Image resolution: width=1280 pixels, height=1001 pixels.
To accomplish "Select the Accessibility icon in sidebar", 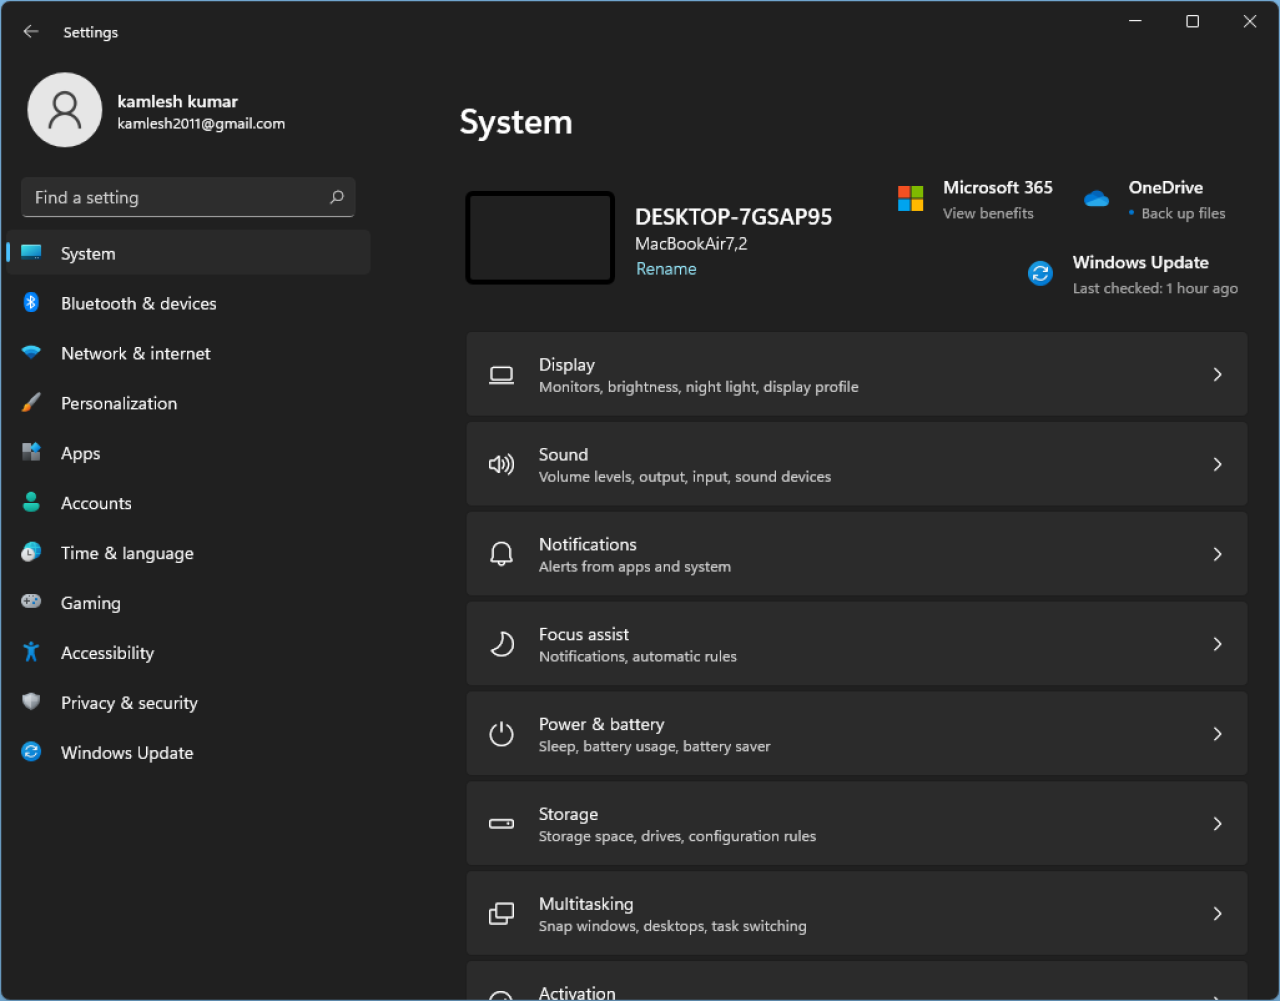I will (31, 652).
